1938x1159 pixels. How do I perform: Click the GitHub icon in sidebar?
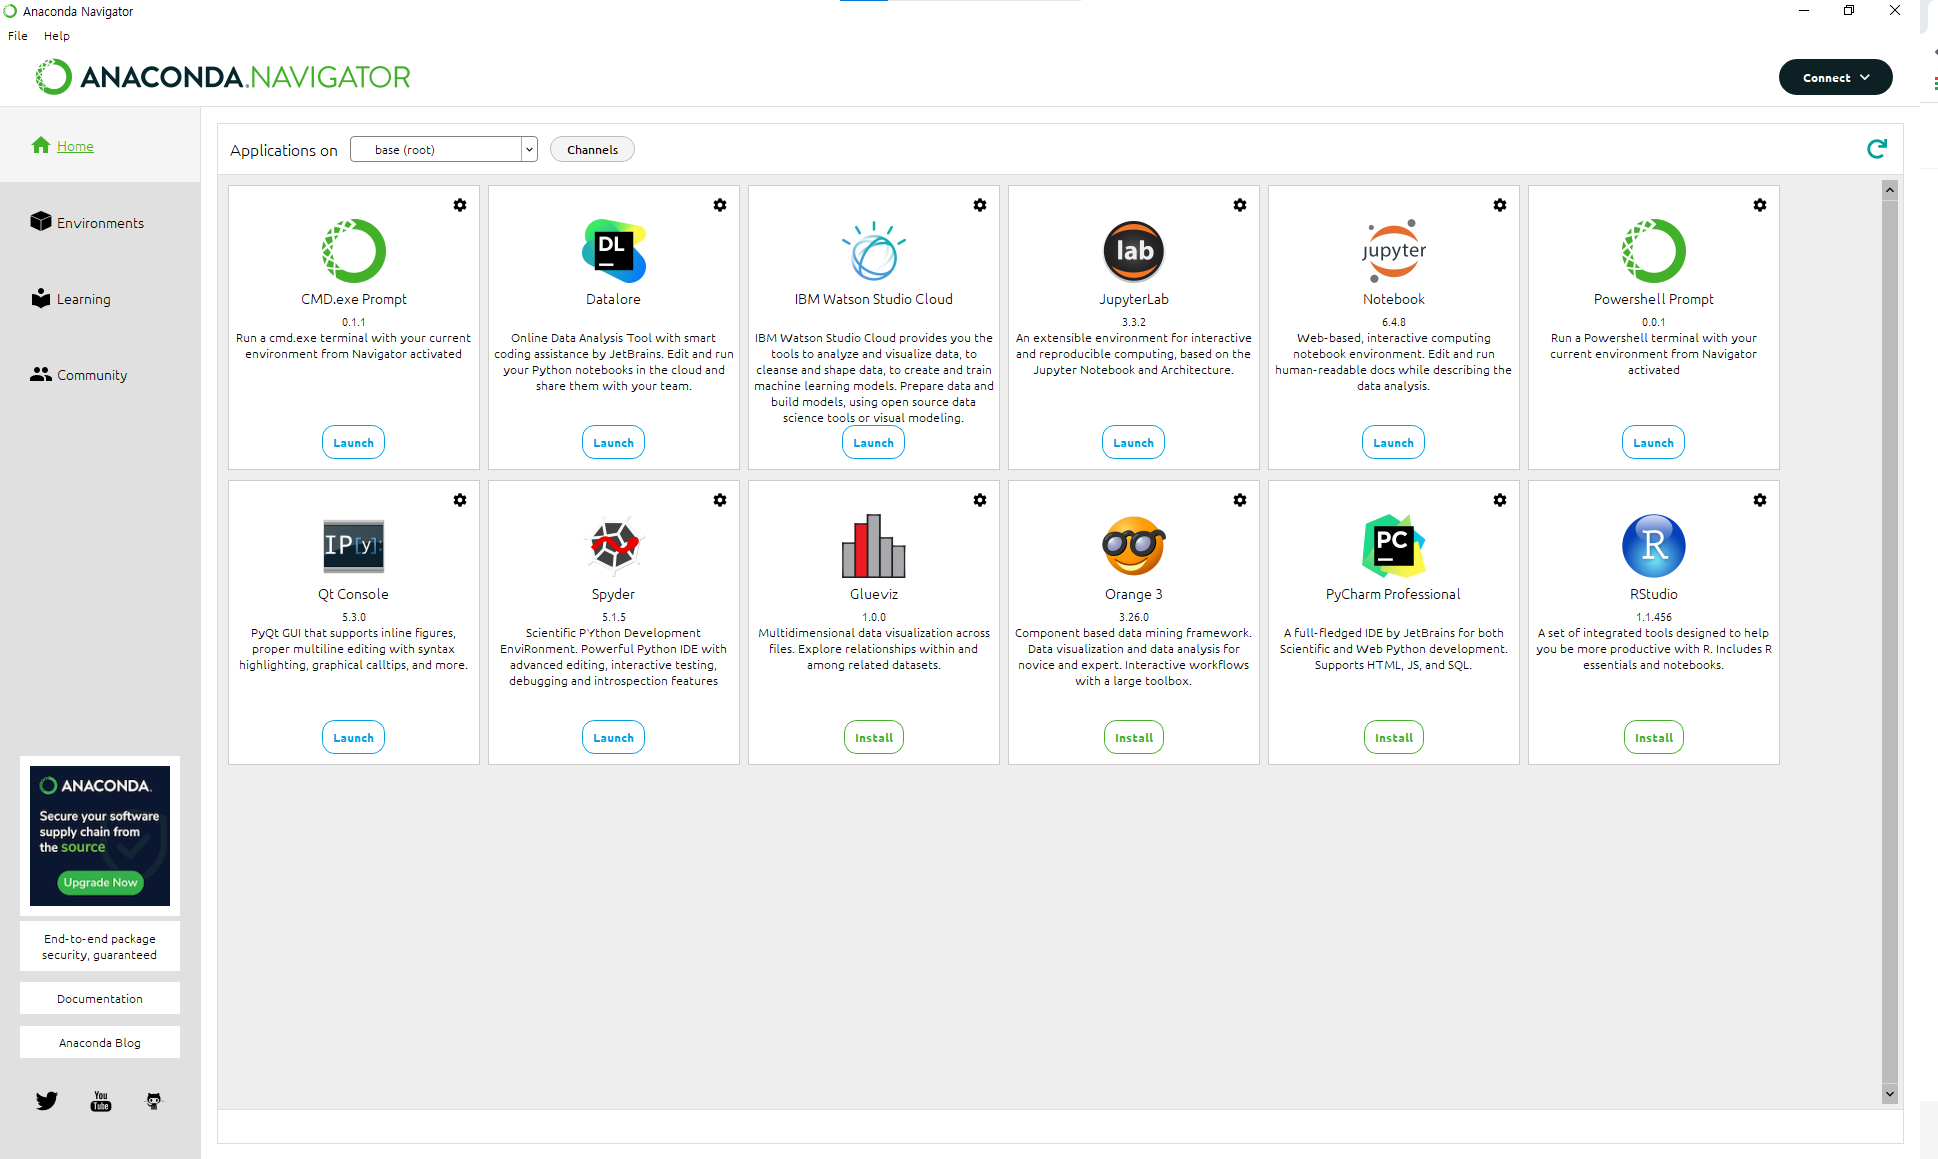153,1101
